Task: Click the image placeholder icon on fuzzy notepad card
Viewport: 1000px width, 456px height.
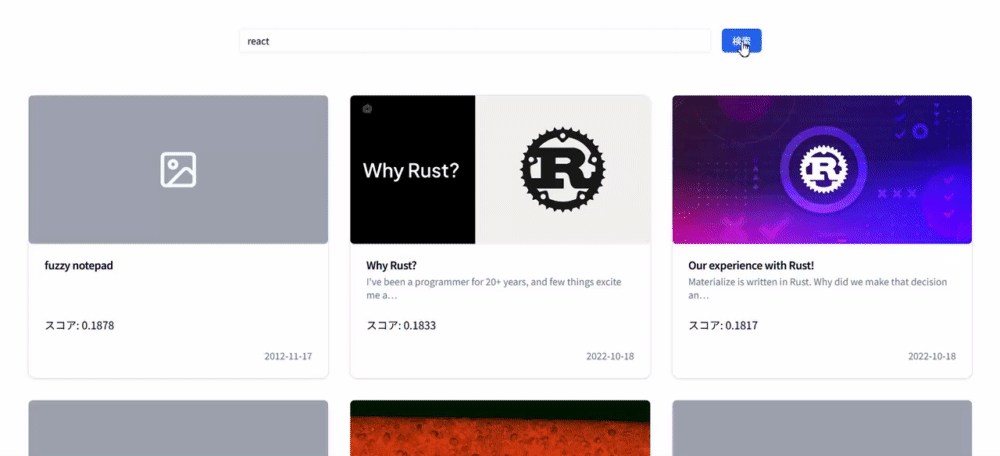Action: [179, 170]
